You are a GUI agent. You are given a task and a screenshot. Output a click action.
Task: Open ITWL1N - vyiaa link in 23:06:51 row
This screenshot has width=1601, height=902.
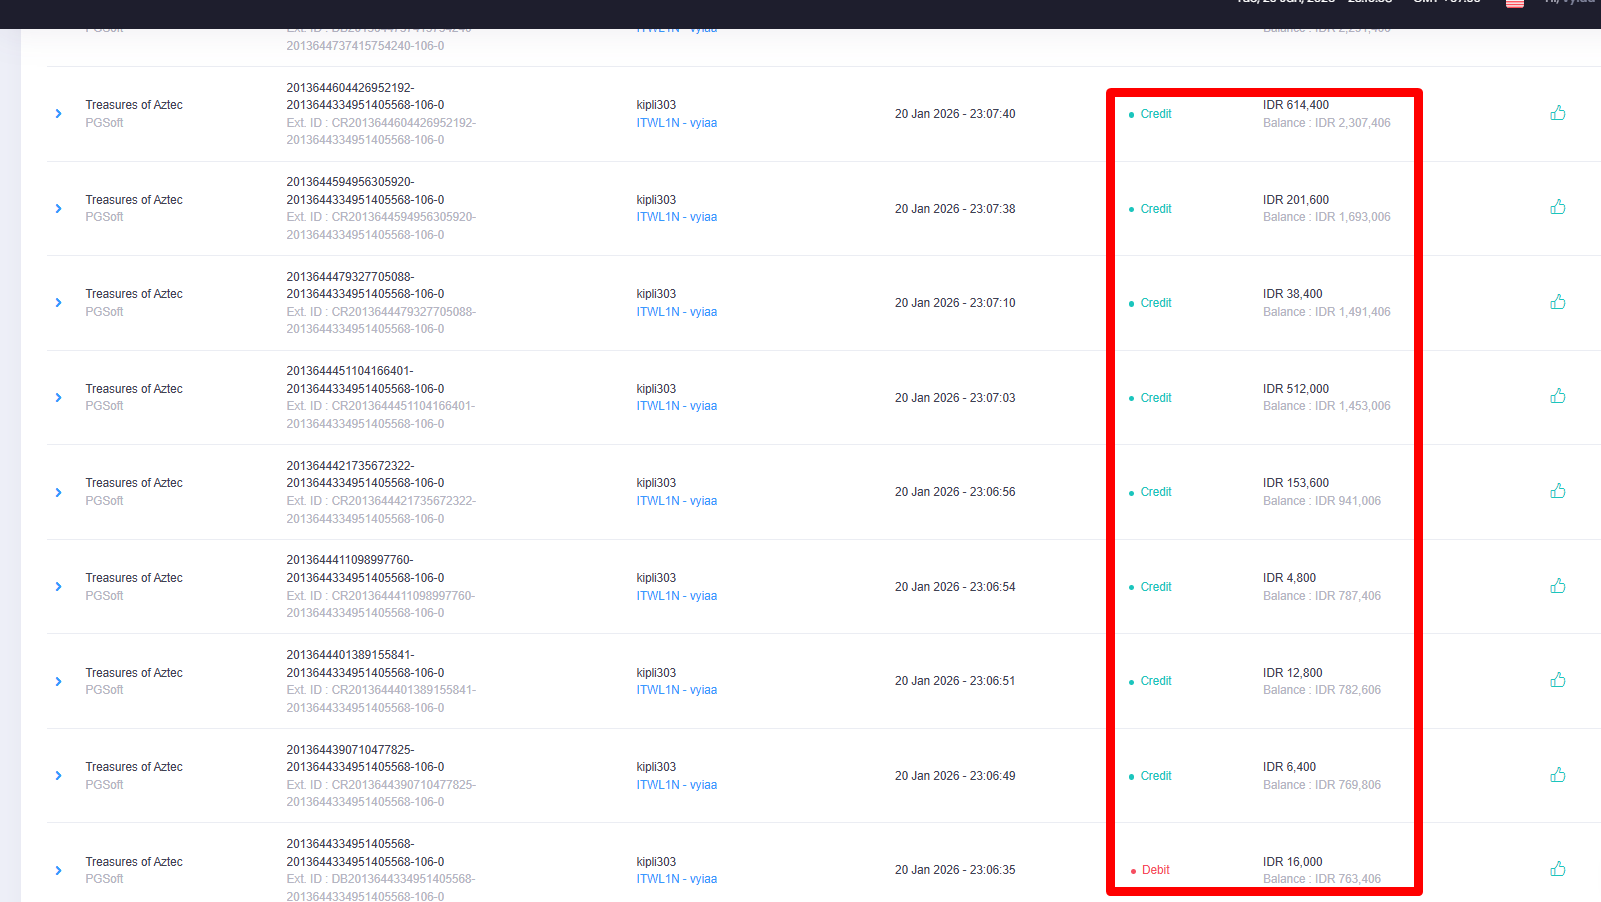tap(677, 690)
